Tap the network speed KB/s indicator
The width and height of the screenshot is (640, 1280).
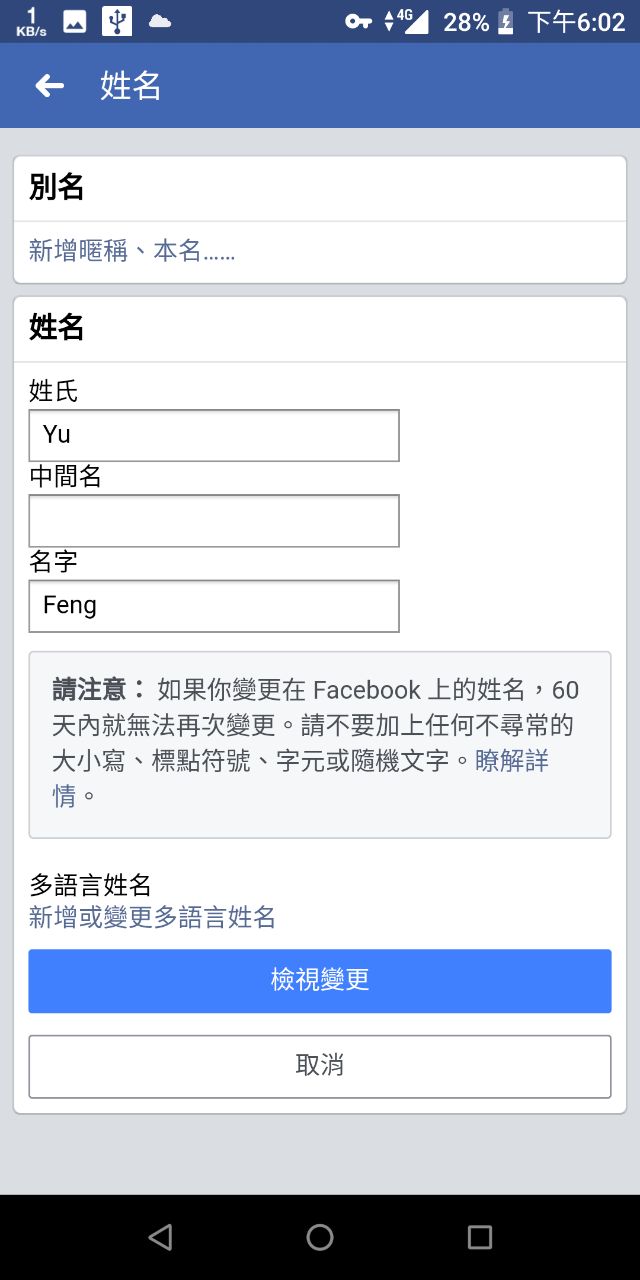31,21
